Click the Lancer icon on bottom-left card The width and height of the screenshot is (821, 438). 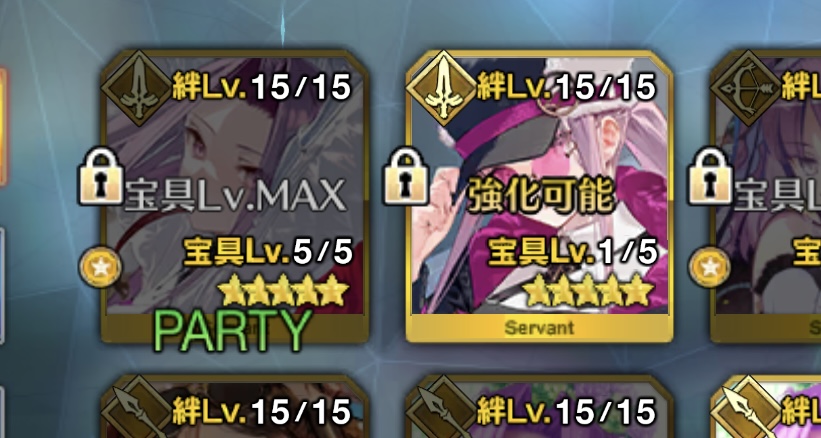[137, 411]
